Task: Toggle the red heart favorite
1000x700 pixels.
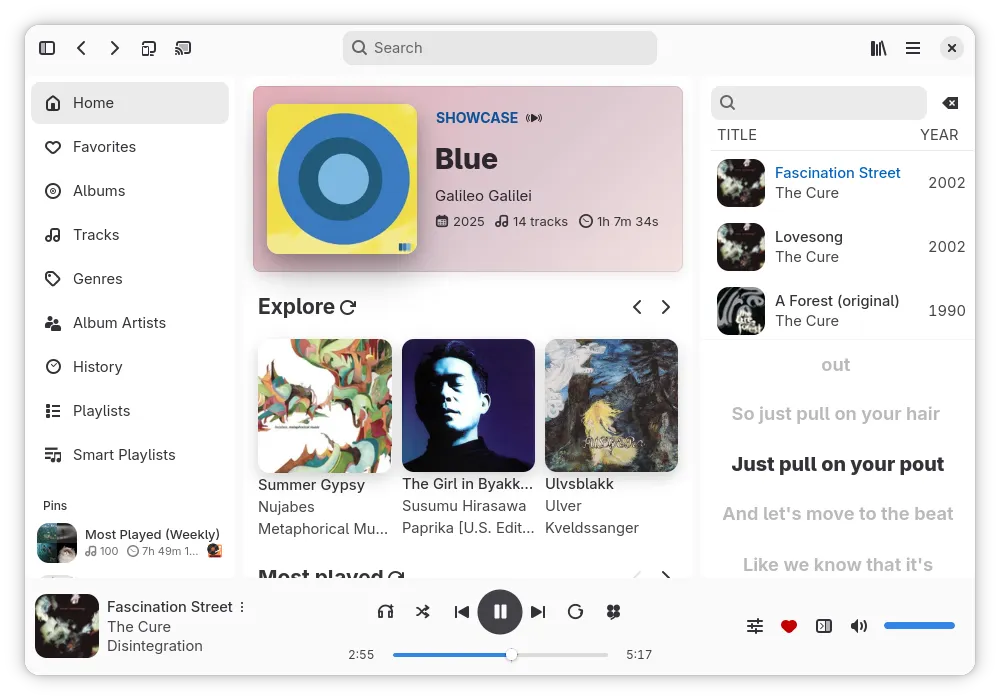Action: pyautogui.click(x=789, y=626)
